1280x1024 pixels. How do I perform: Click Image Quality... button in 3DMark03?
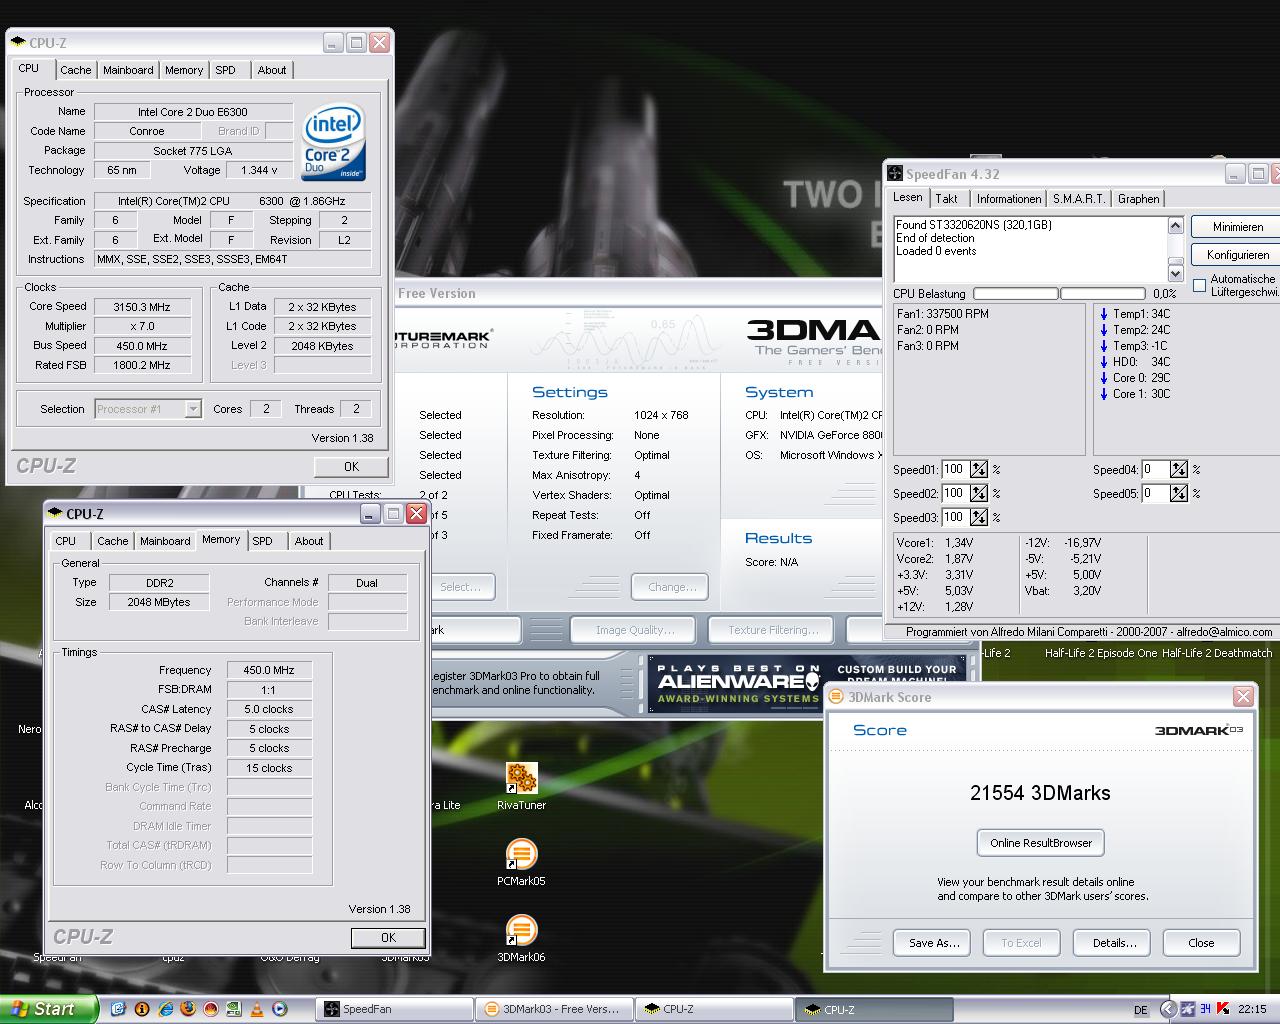(635, 630)
